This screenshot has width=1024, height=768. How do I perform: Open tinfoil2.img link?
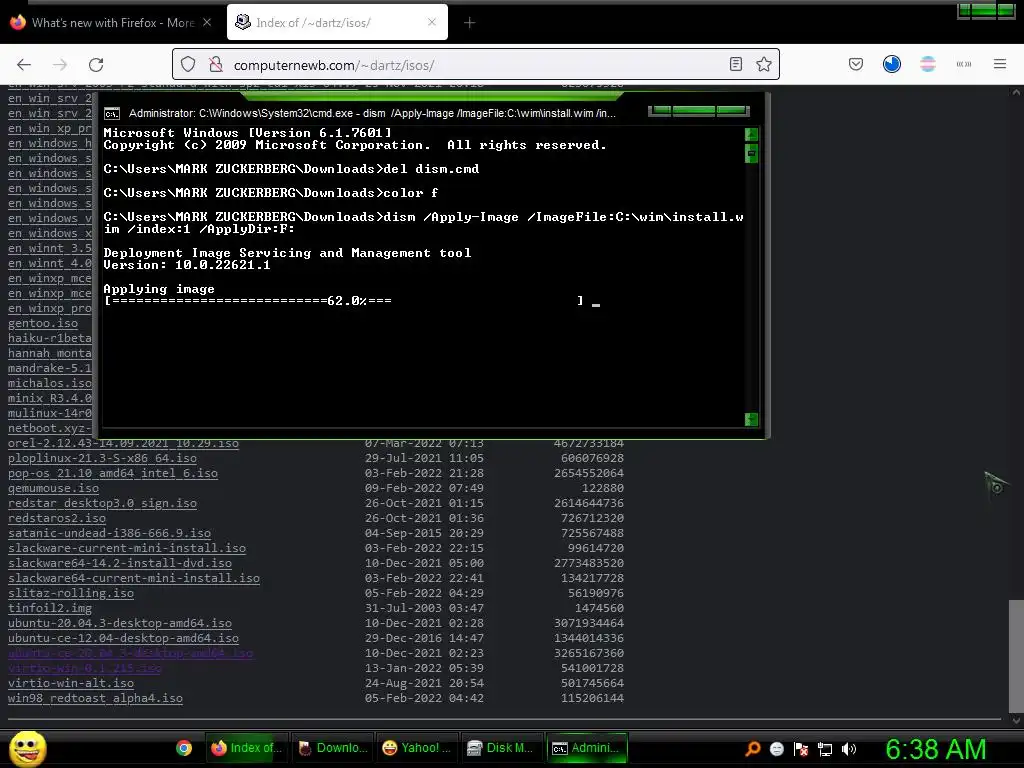coord(50,609)
